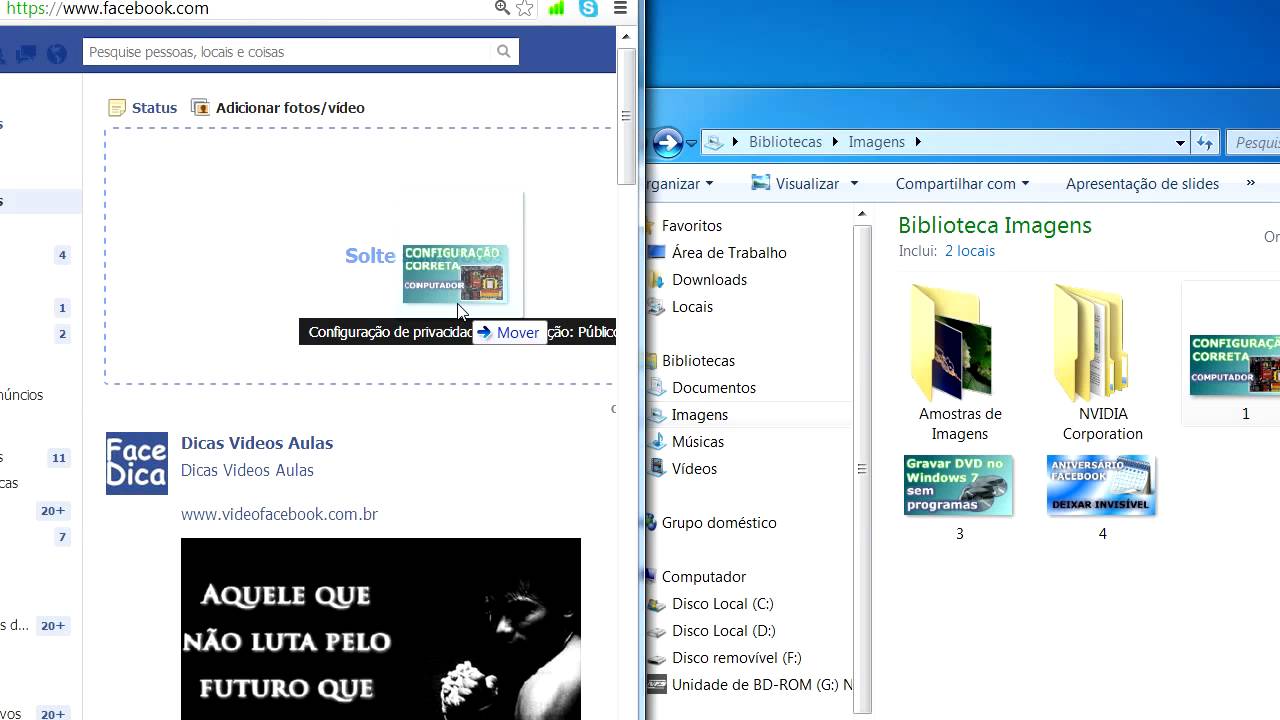The image size is (1280, 720).
Task: Open the Visualizar options dropdown arrow
Action: [854, 183]
